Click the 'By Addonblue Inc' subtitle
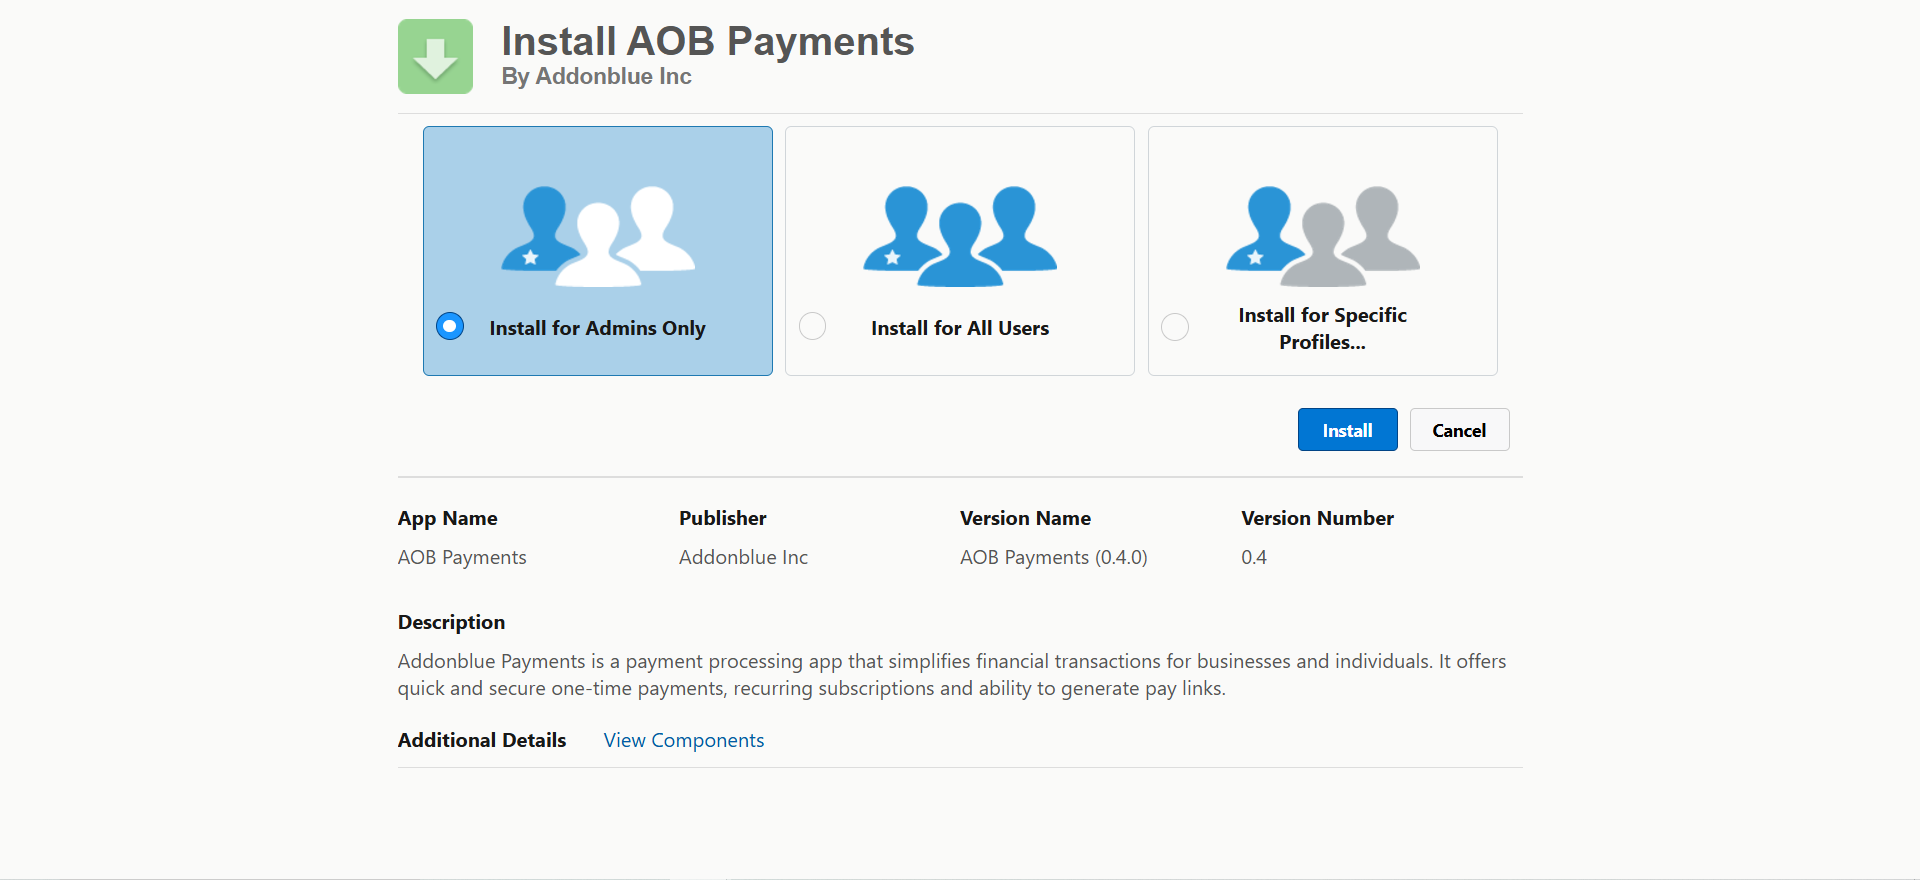This screenshot has width=1920, height=880. [596, 76]
